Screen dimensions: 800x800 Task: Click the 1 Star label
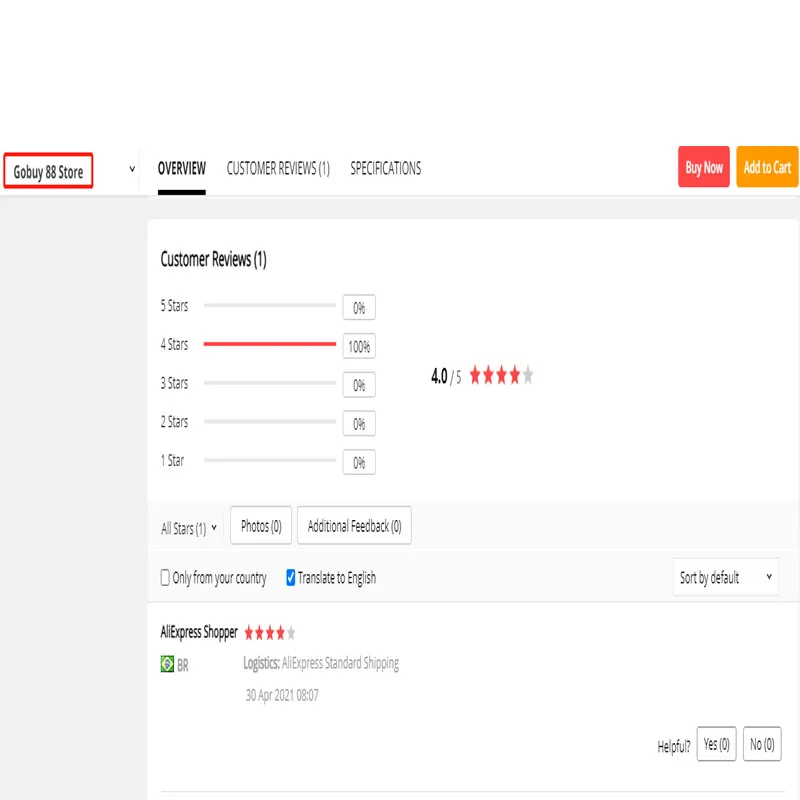click(x=172, y=460)
